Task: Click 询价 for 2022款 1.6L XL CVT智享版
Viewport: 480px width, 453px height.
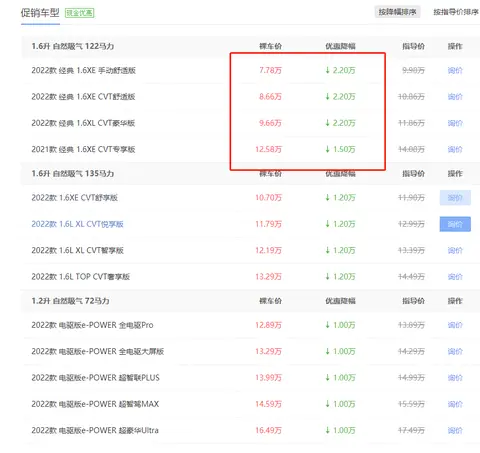Action: [455, 250]
